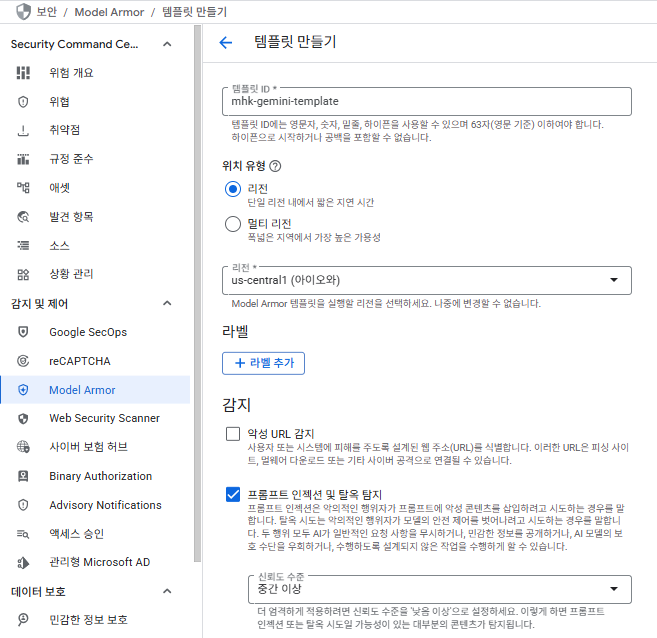Click the Binary Authorization icon
Image resolution: width=657 pixels, height=638 pixels.
point(23,476)
